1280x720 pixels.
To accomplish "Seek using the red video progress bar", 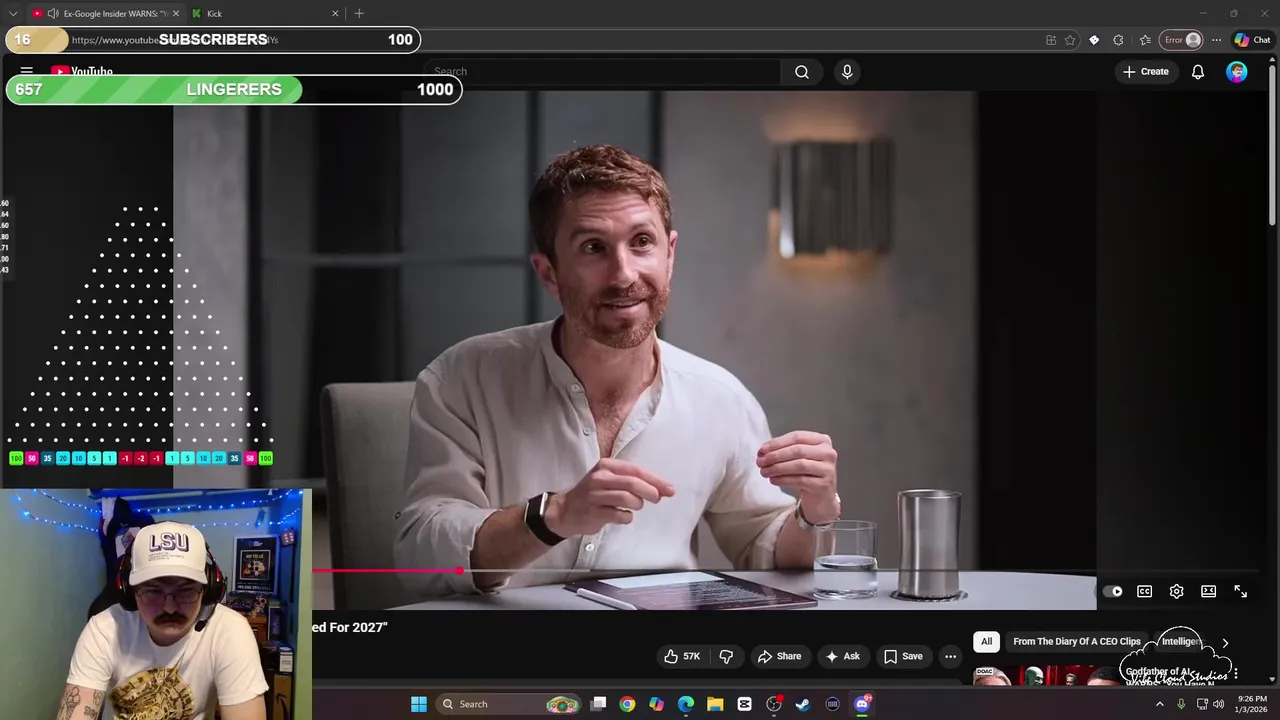I will (x=385, y=571).
